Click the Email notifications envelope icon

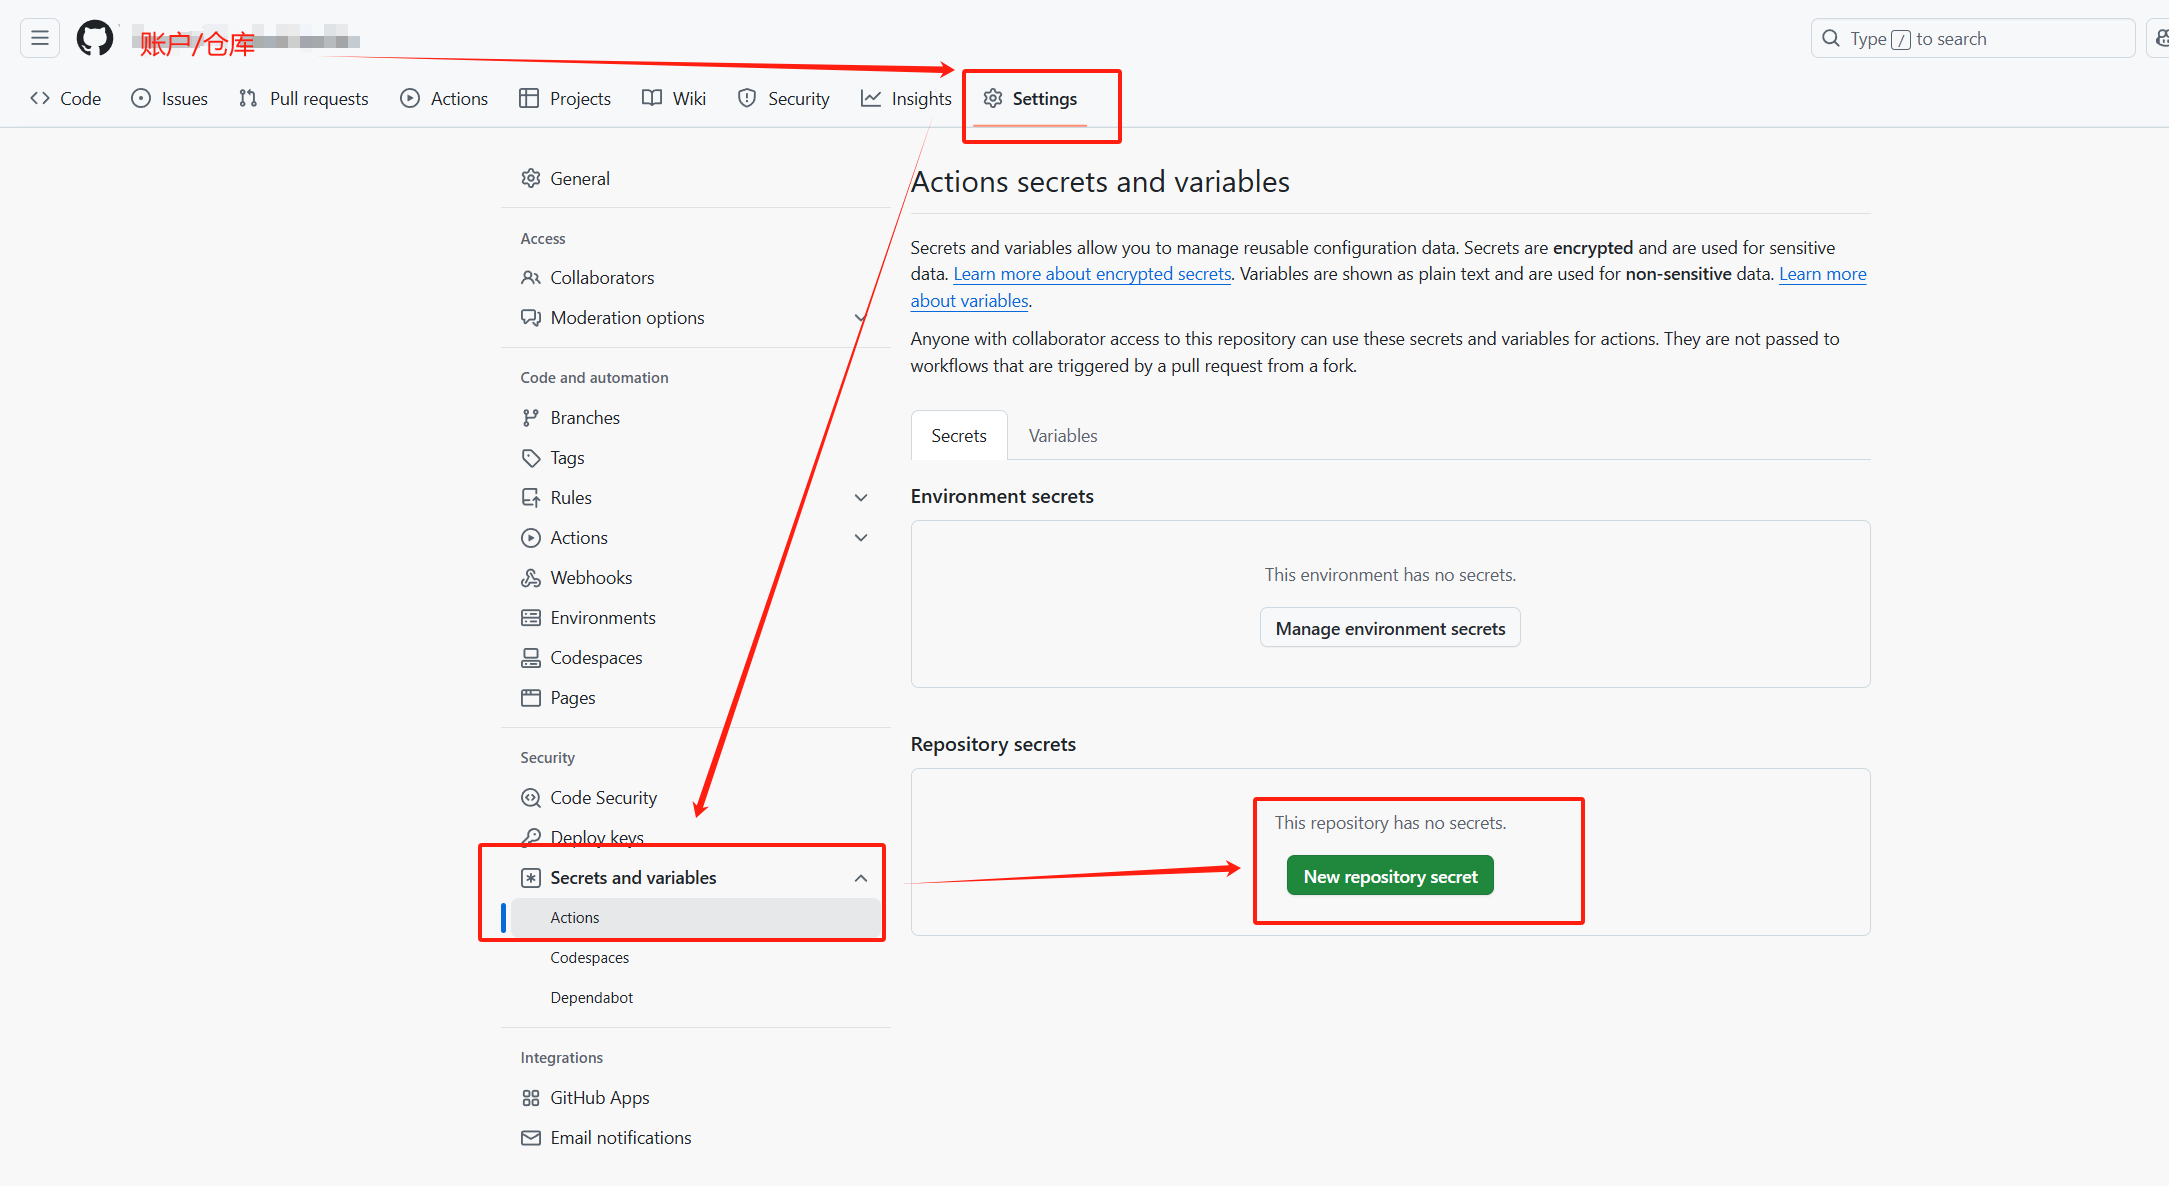point(530,1138)
